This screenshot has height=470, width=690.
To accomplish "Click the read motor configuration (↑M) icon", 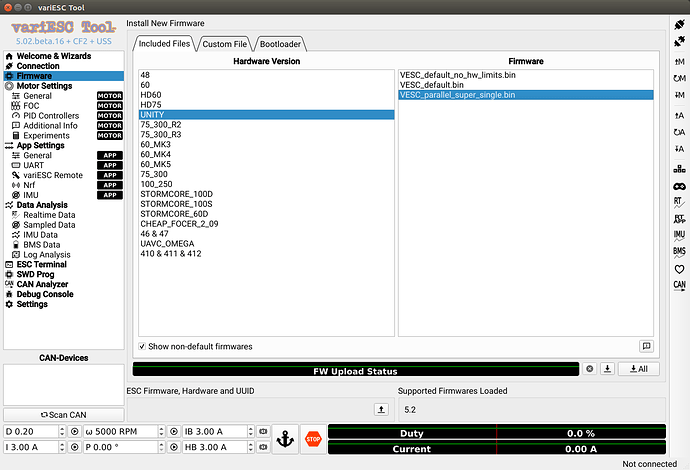I will coord(679,62).
